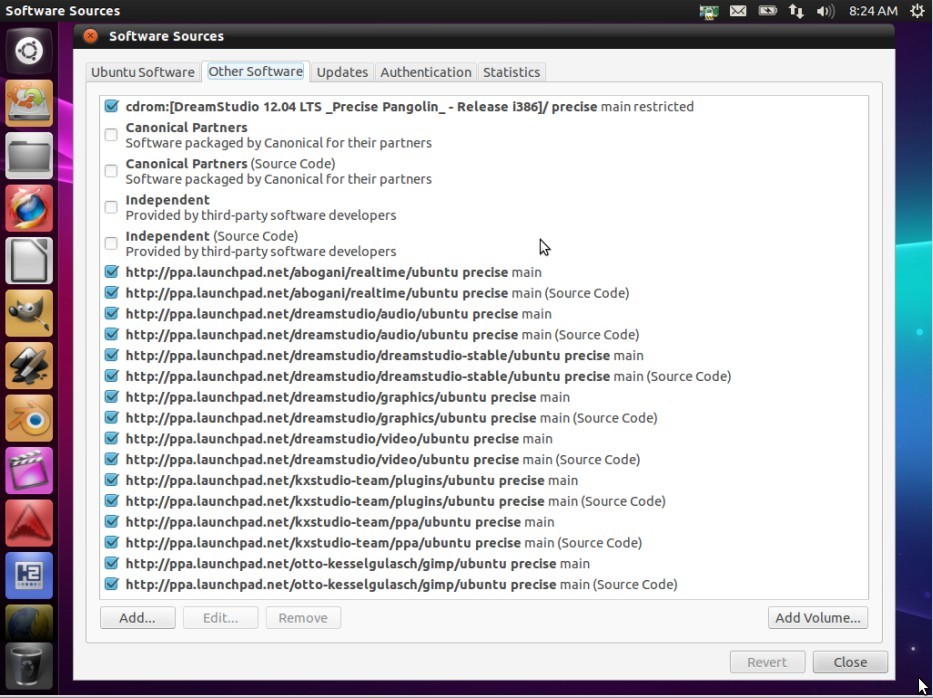This screenshot has width=933, height=698.
Task: Disable dreamstudio/graphics (Source Code) checkbox
Action: tap(111, 418)
